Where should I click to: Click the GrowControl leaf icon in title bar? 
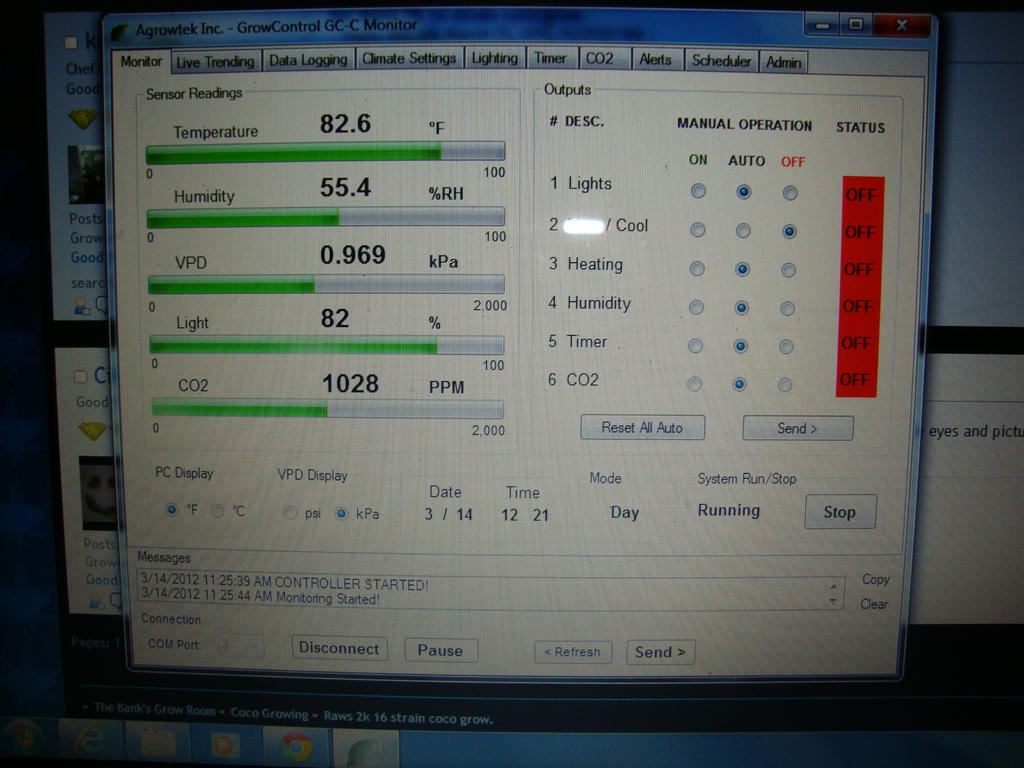tap(120, 30)
